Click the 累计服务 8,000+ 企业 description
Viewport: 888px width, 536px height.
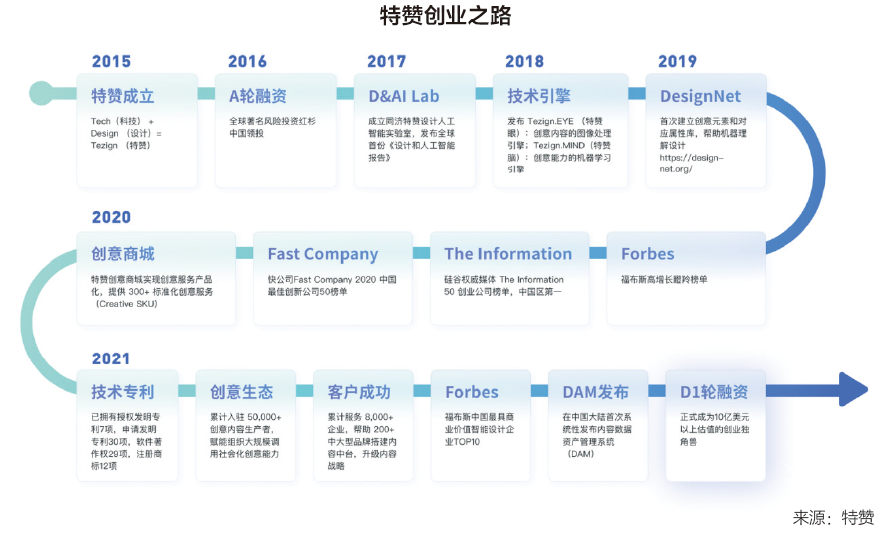point(362,441)
